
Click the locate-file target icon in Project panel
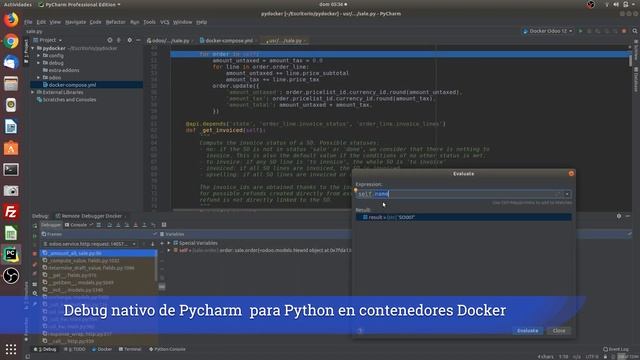click(110, 40)
